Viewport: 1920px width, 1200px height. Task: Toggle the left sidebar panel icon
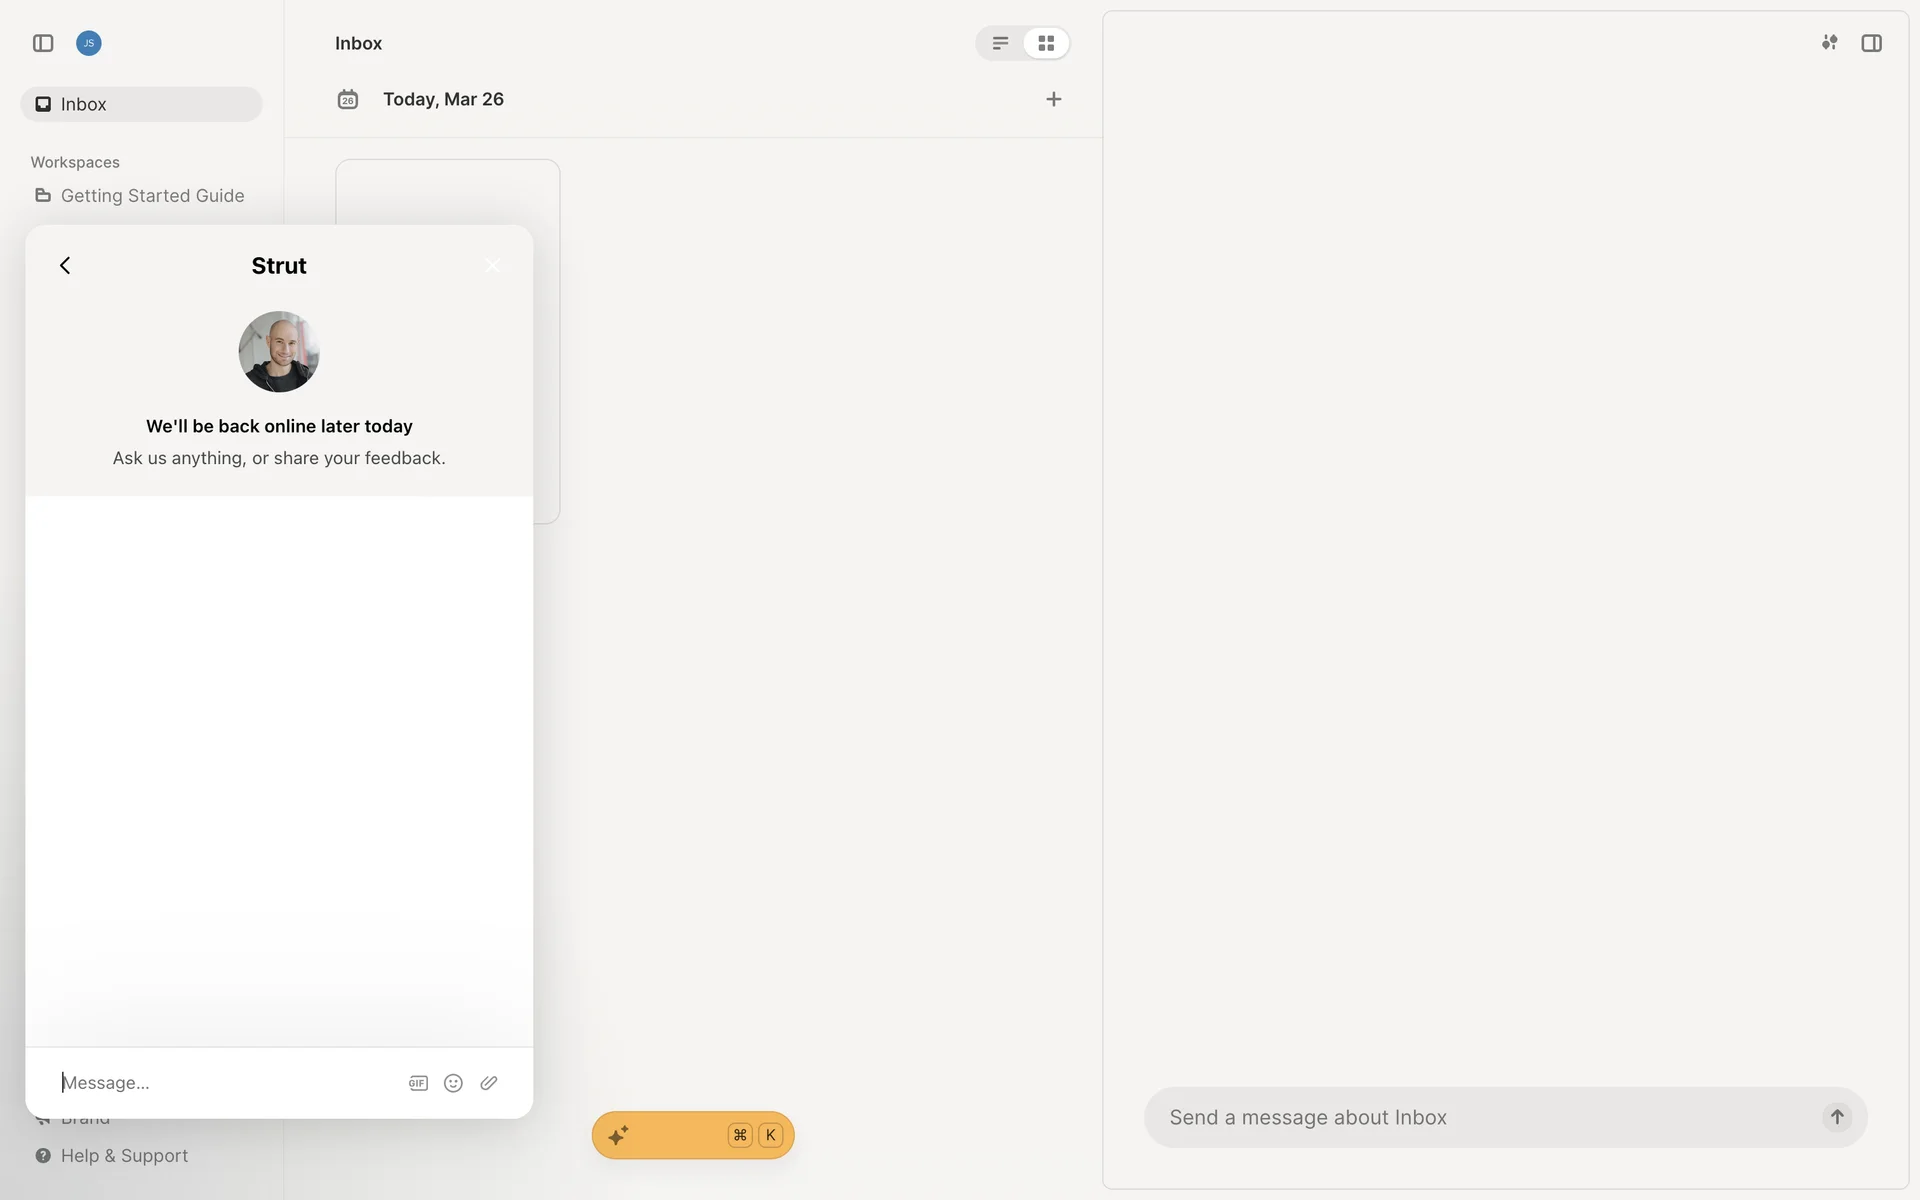pos(43,43)
